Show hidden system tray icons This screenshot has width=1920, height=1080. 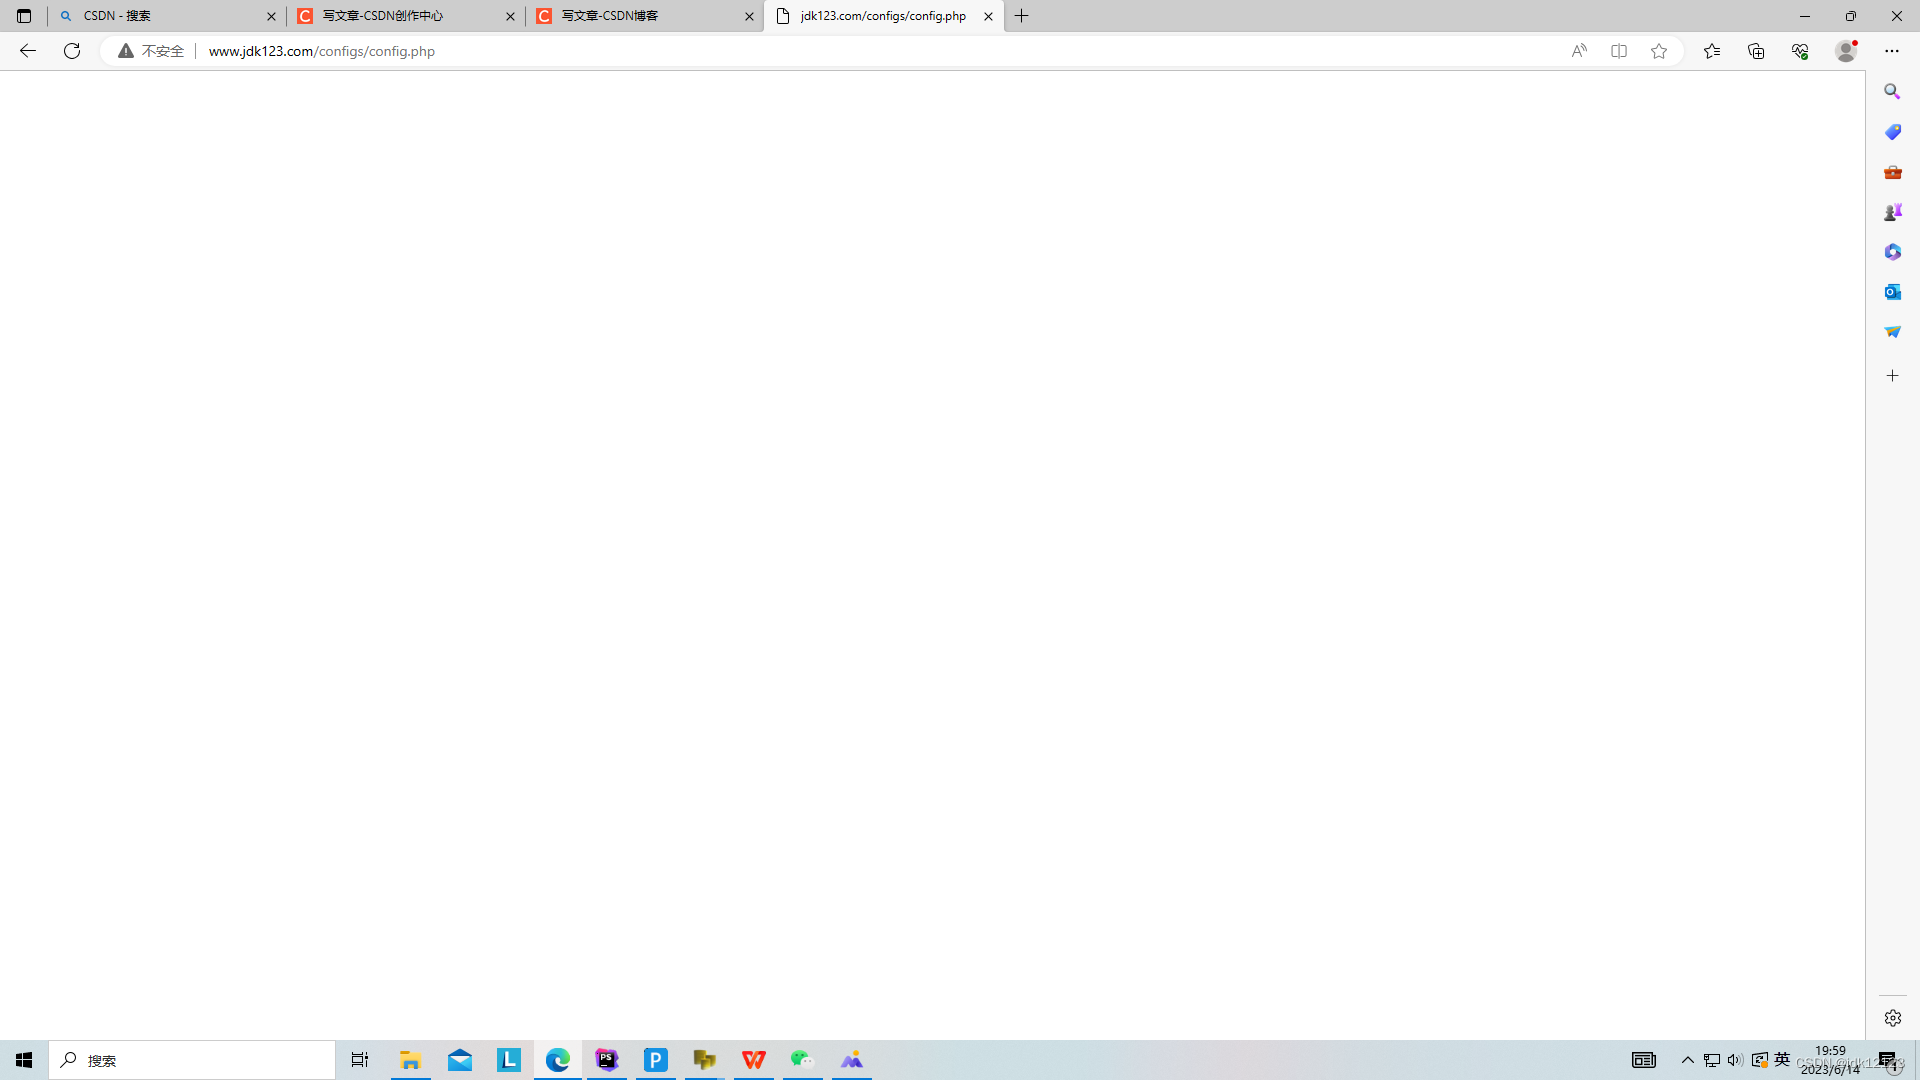1688,1060
